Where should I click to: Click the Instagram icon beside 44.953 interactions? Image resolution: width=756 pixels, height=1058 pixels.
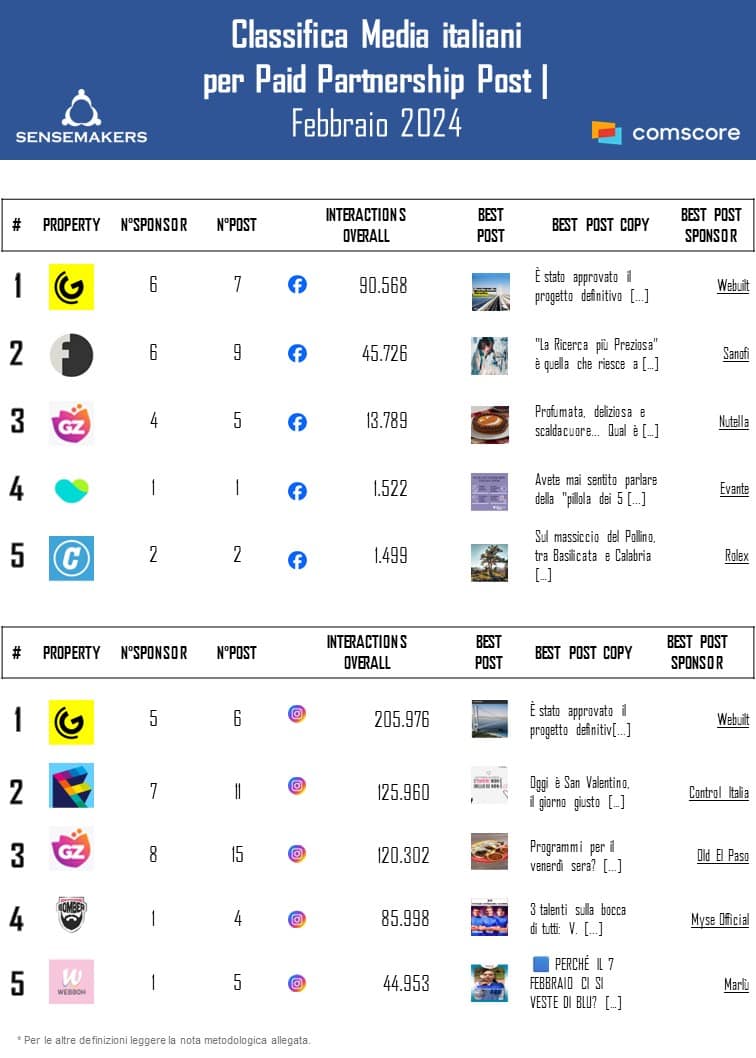[297, 983]
